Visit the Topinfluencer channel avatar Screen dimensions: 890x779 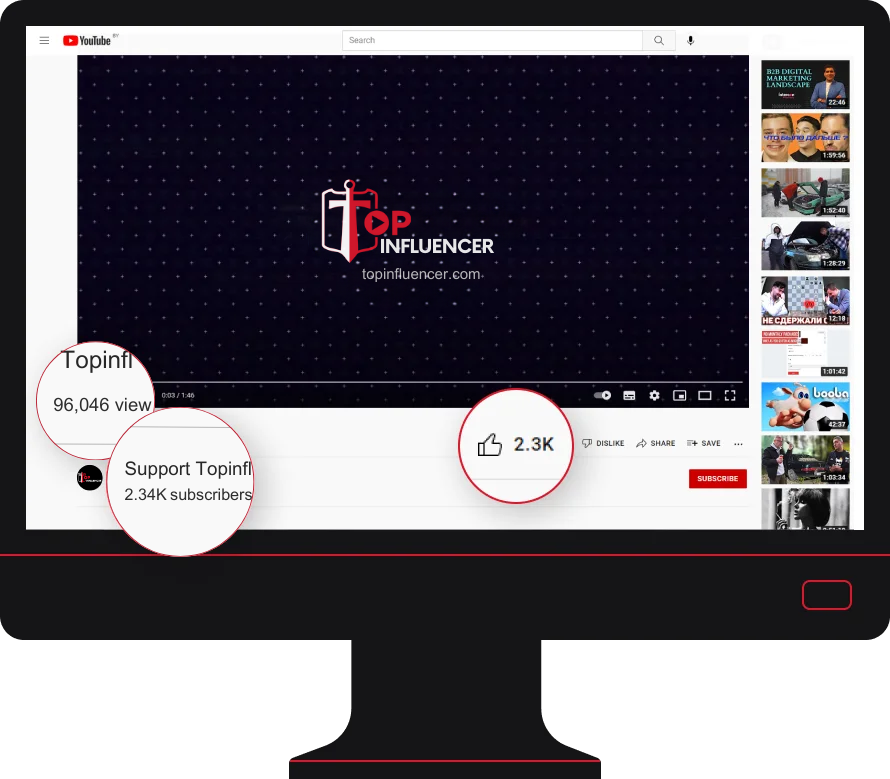90,478
